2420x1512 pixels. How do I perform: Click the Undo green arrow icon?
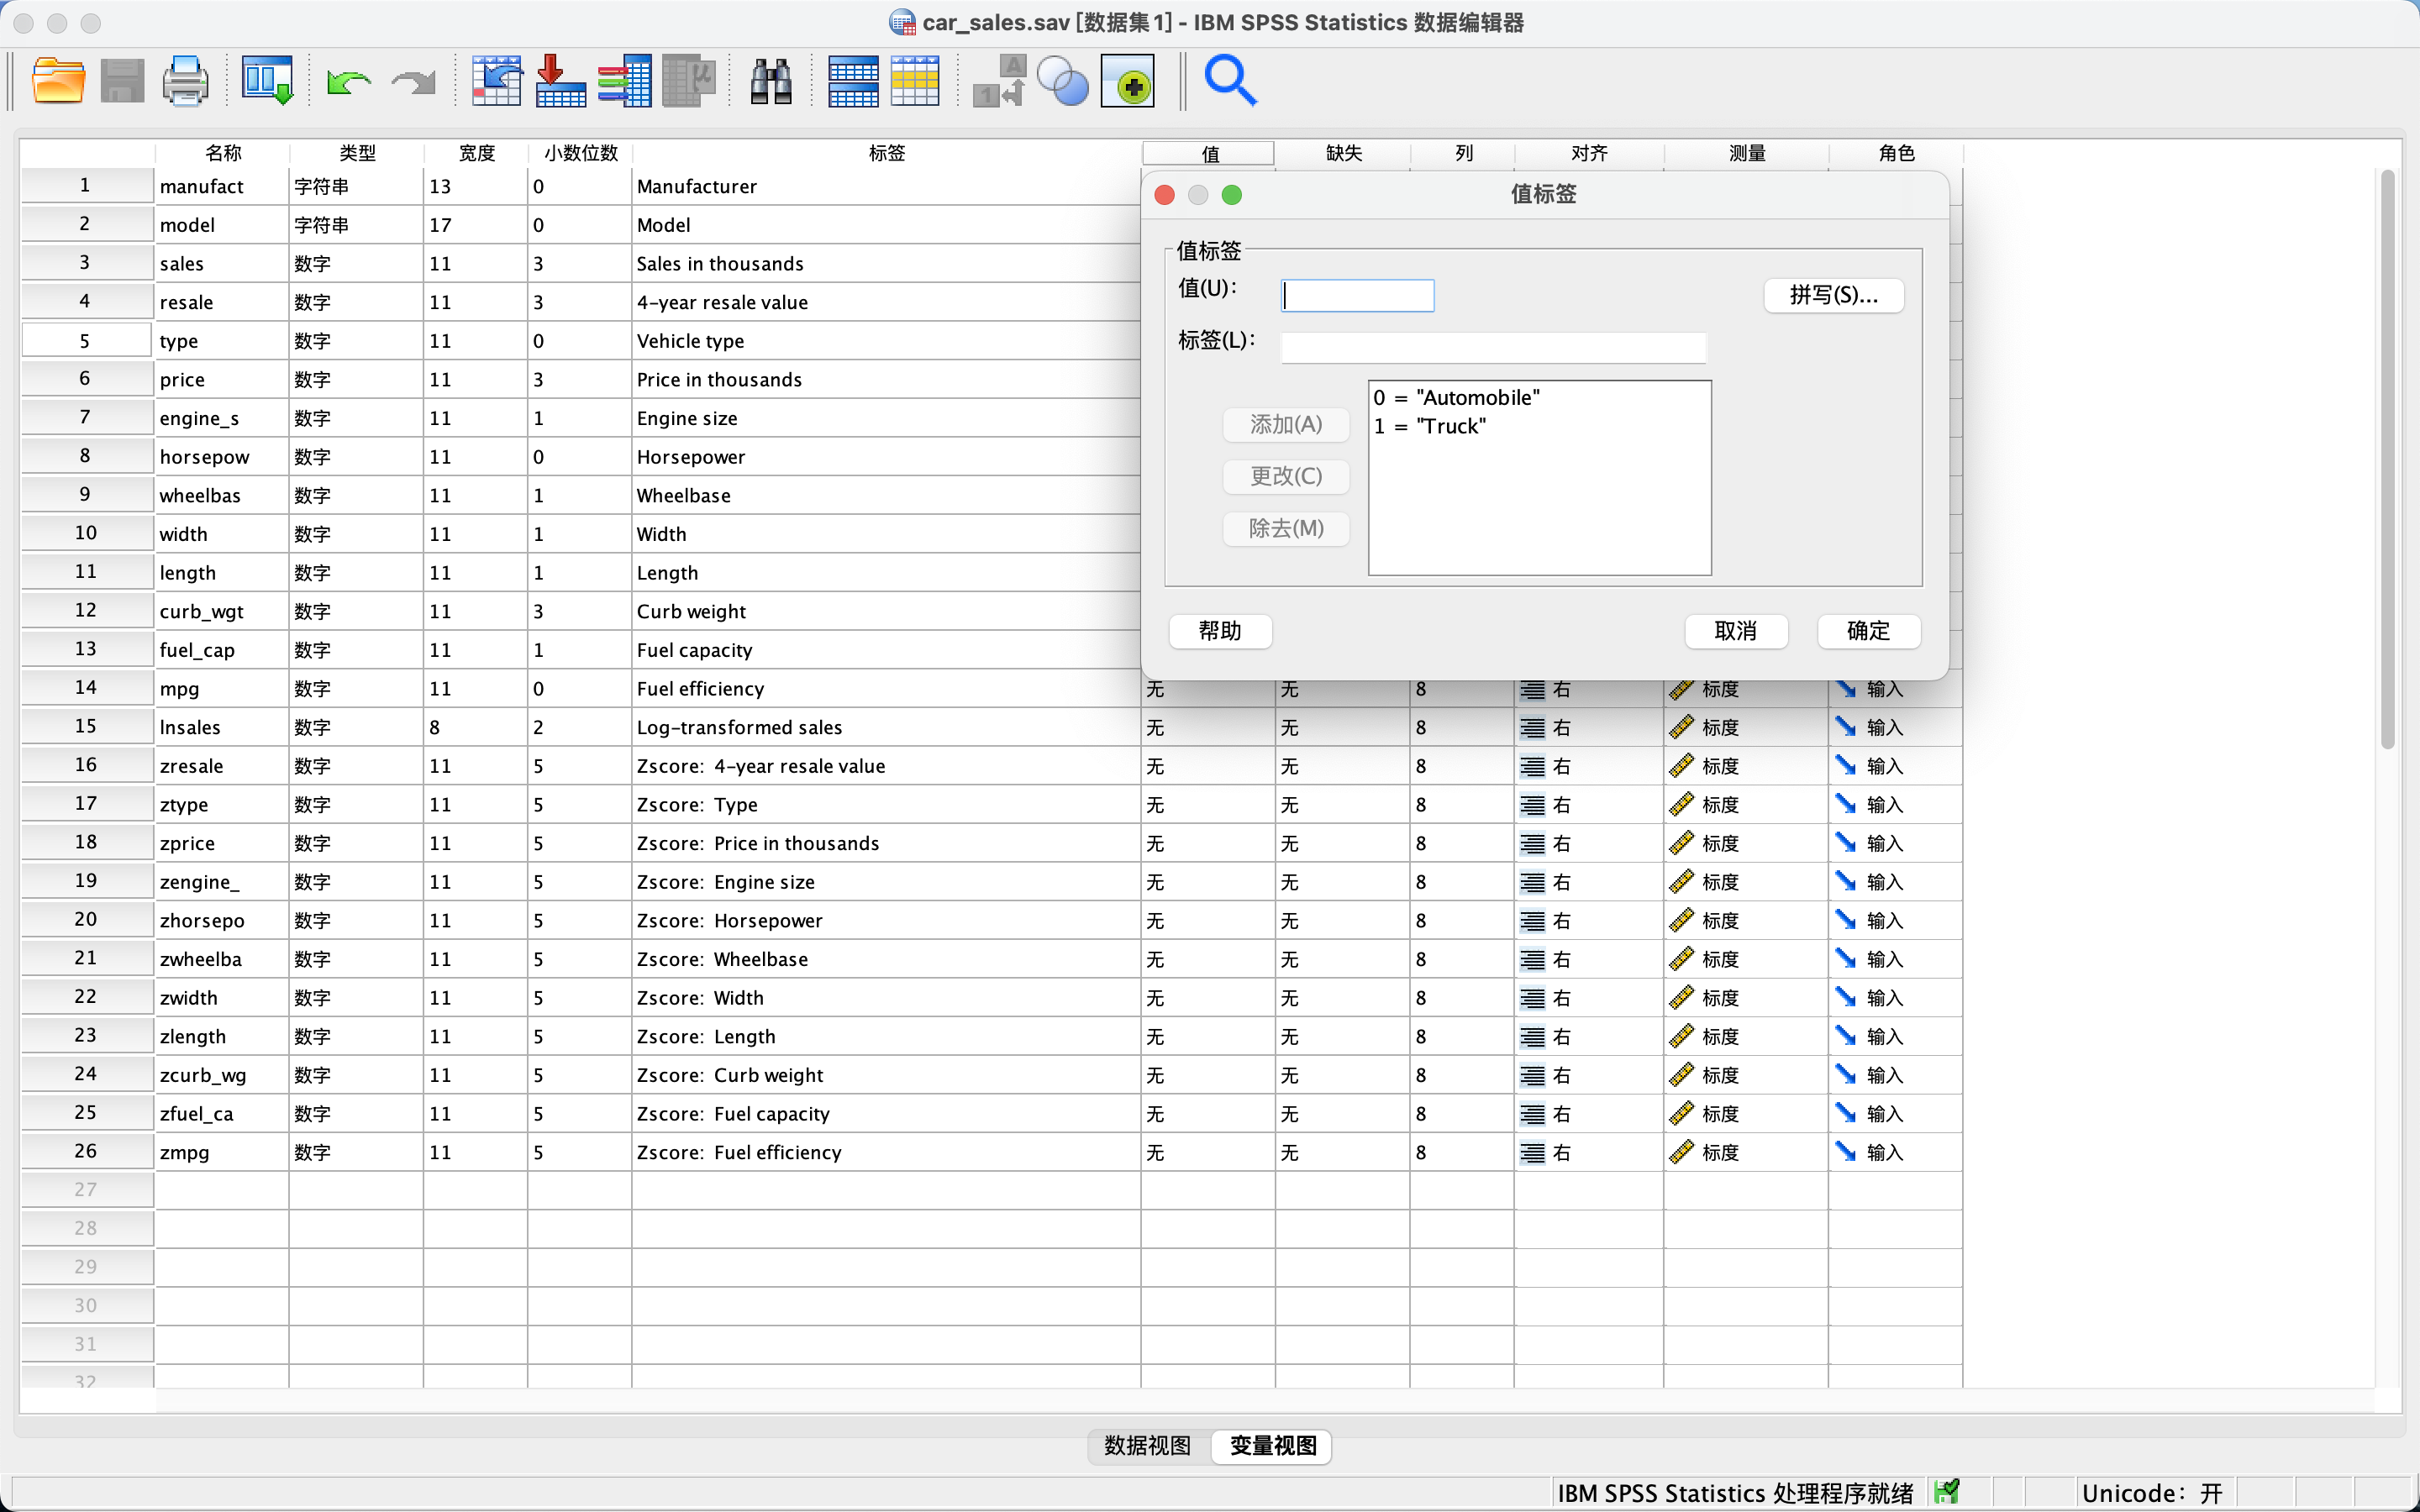[348, 81]
